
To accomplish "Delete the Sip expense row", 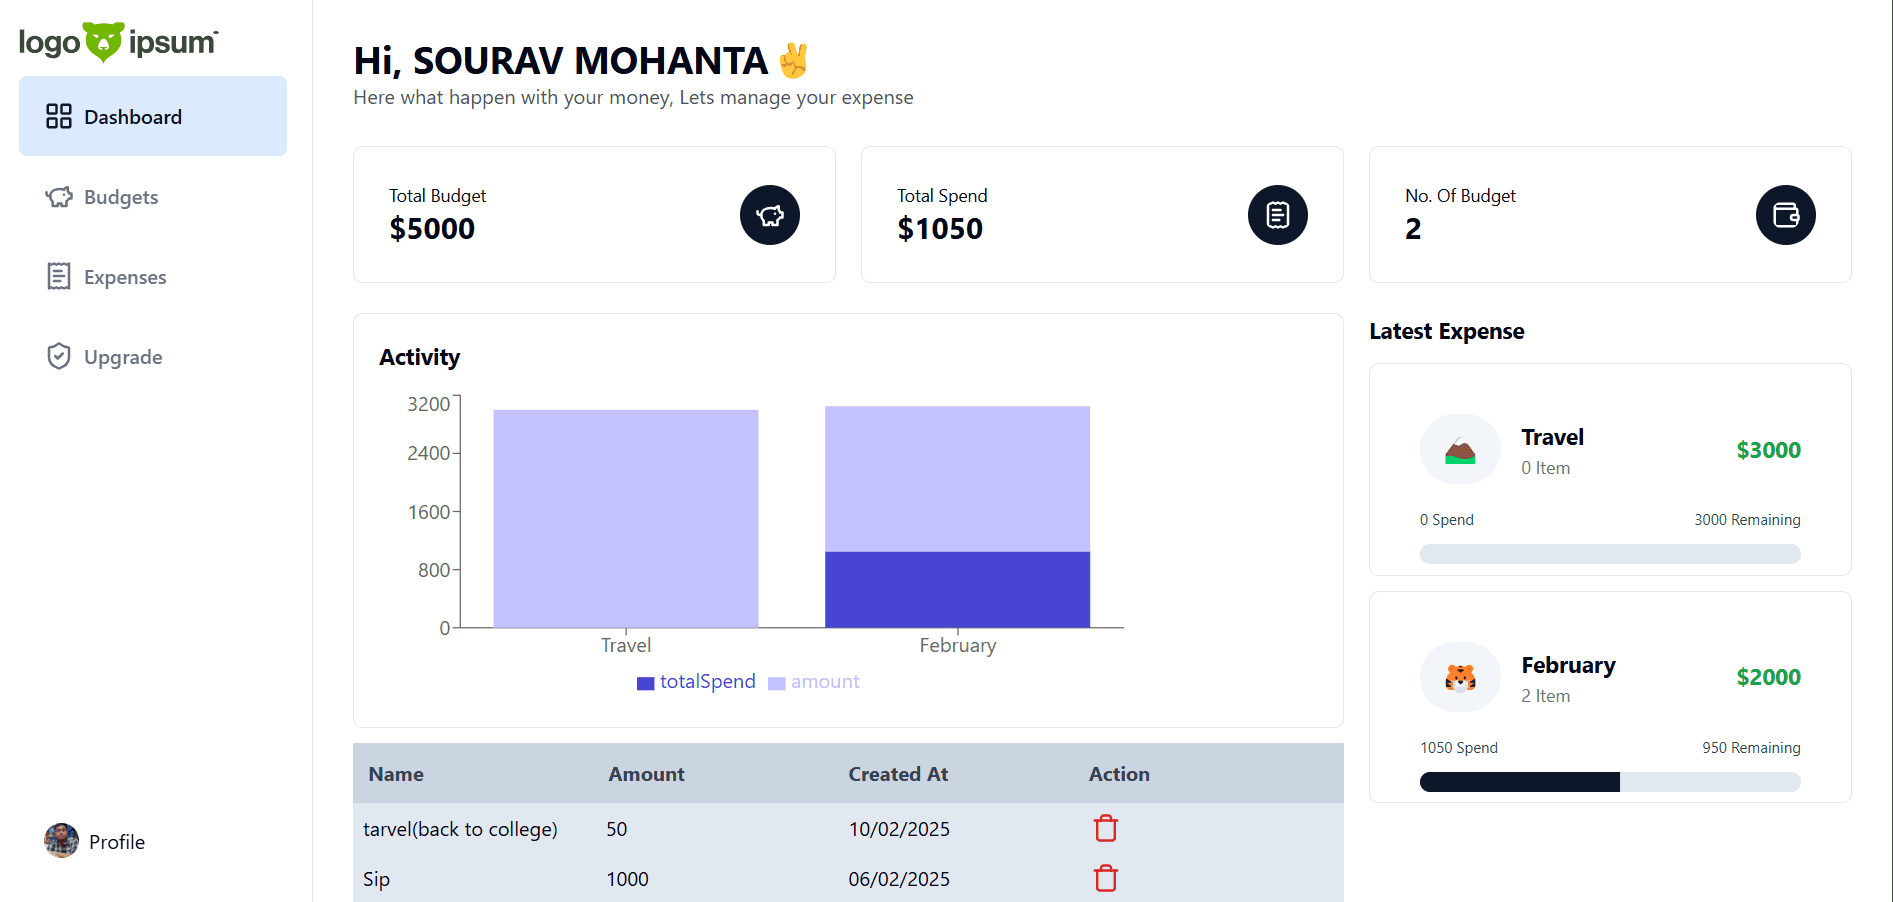I will (1105, 879).
